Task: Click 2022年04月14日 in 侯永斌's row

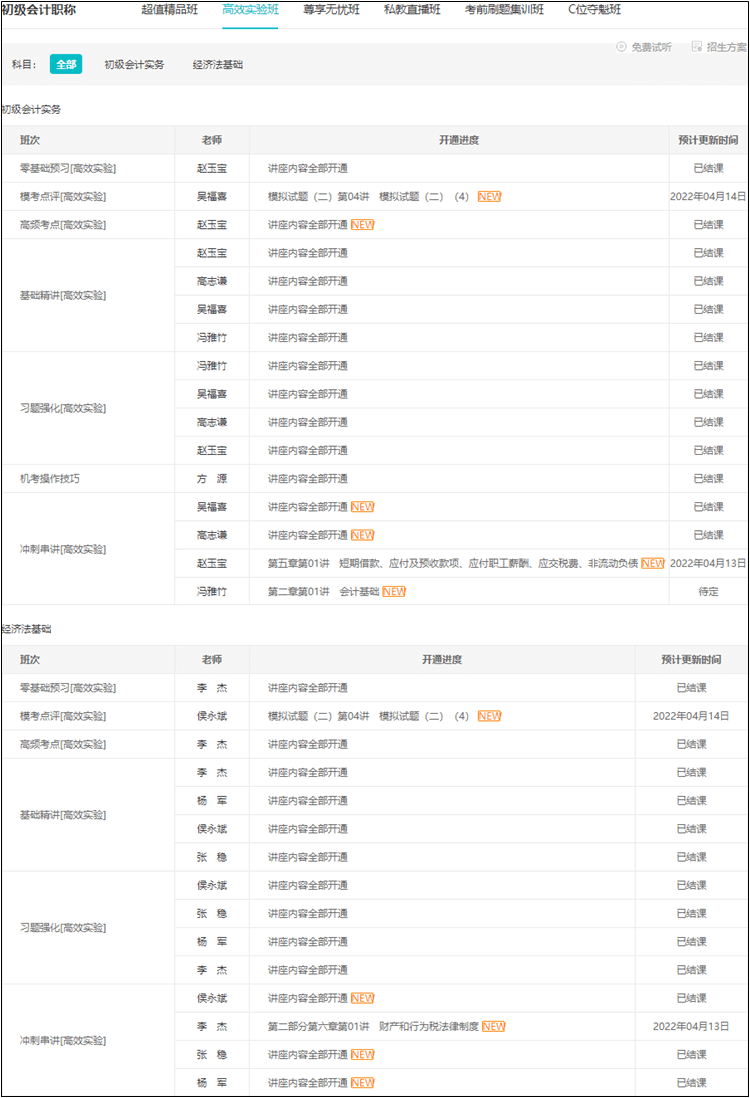Action: pyautogui.click(x=691, y=716)
